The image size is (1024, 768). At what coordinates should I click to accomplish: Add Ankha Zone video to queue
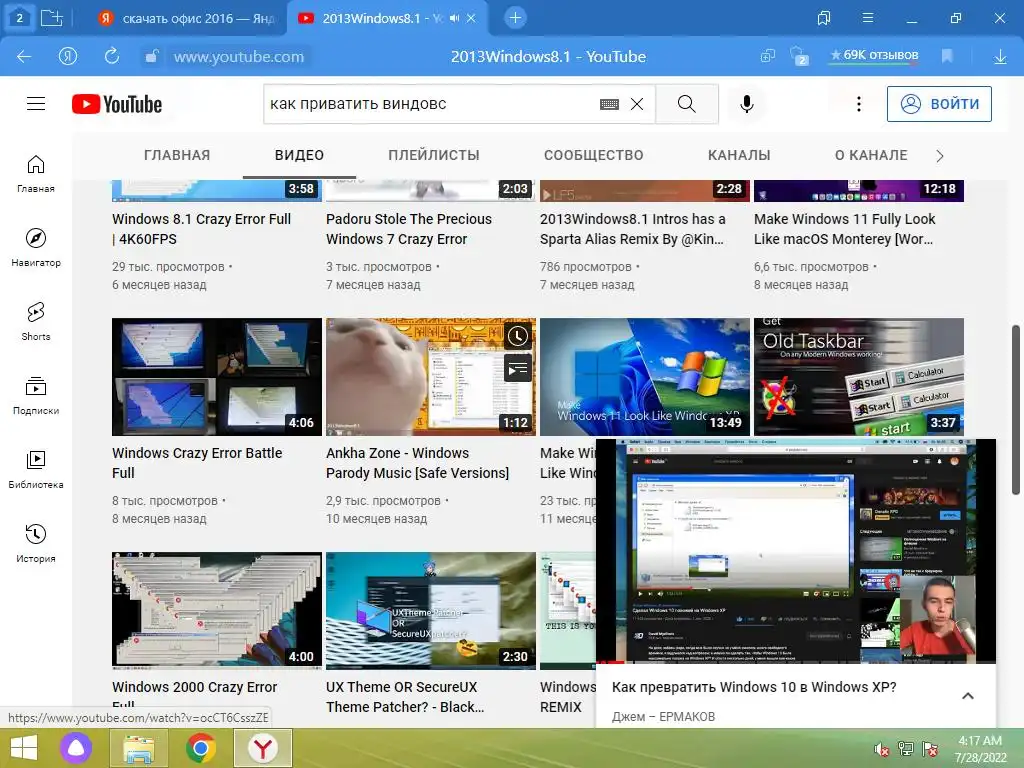[517, 369]
